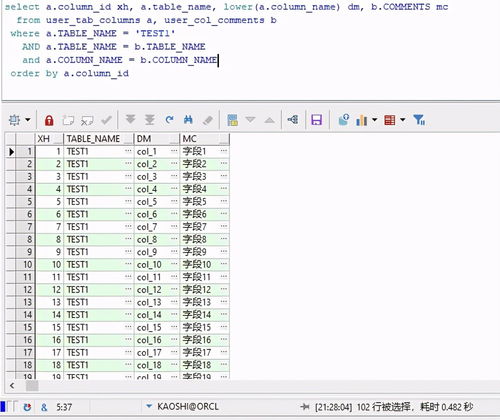500x420 pixels.
Task: Click the linked query icon
Action: point(293,119)
